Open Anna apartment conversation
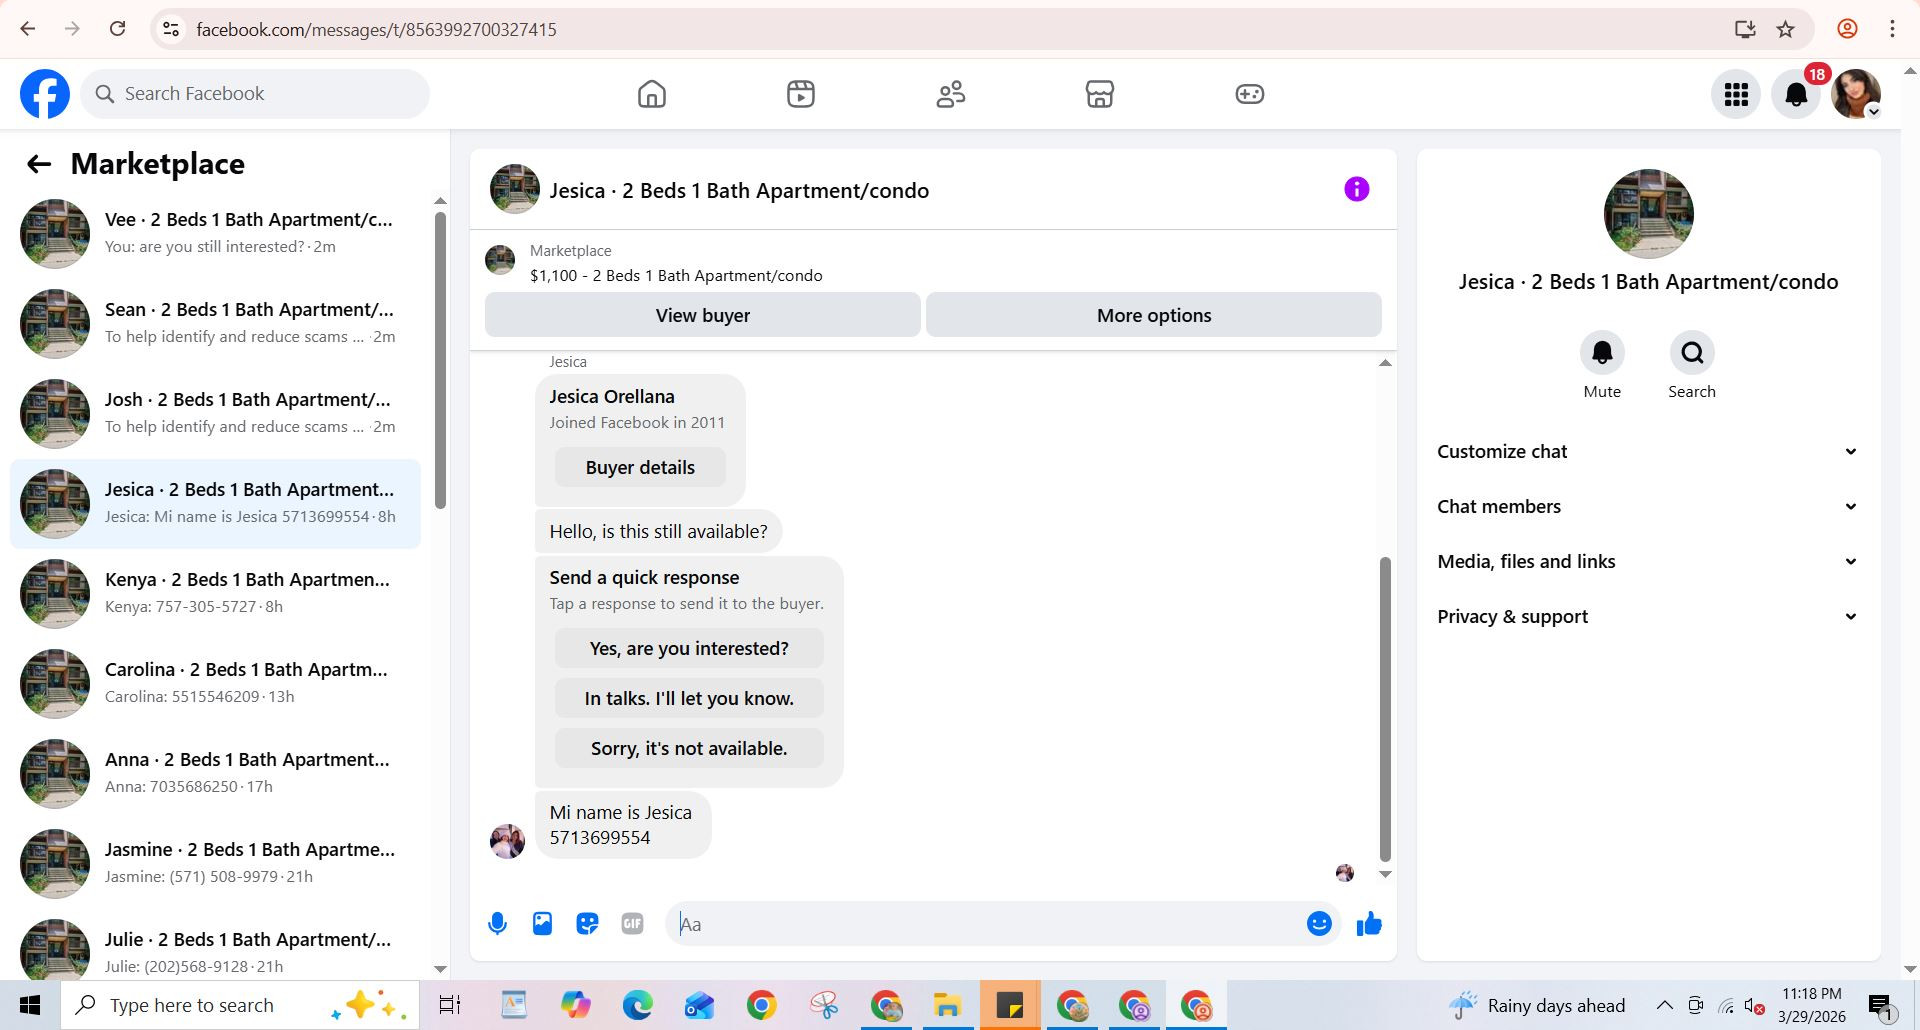Viewport: 1920px width, 1030px height. (x=215, y=773)
